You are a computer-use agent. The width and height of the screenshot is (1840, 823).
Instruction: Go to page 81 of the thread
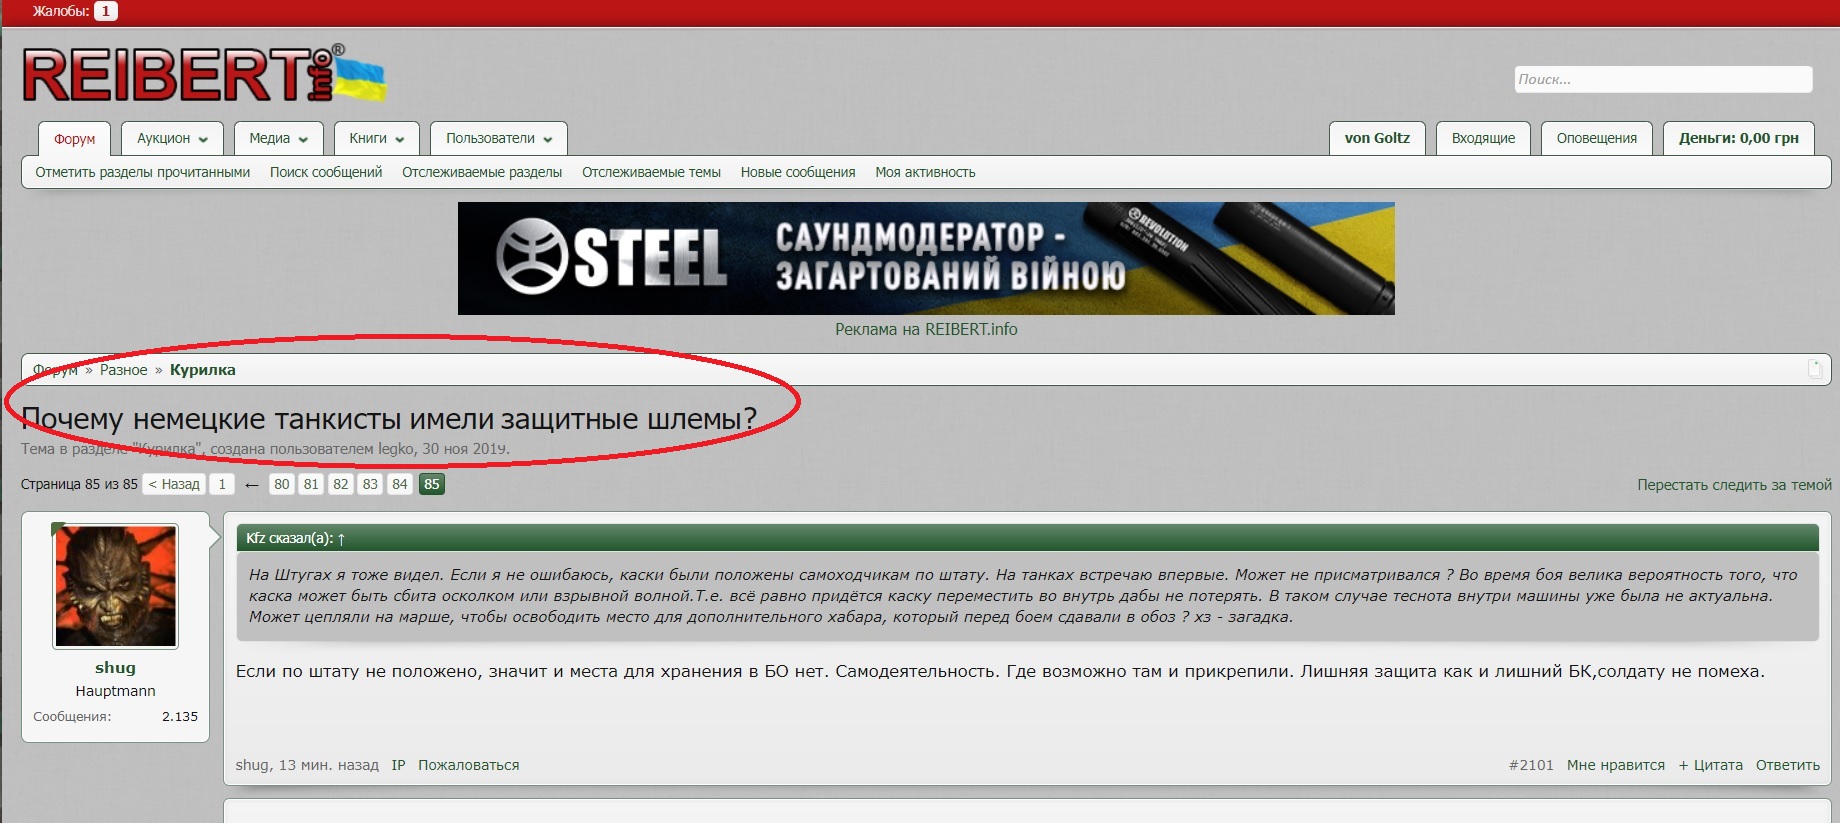click(x=311, y=484)
